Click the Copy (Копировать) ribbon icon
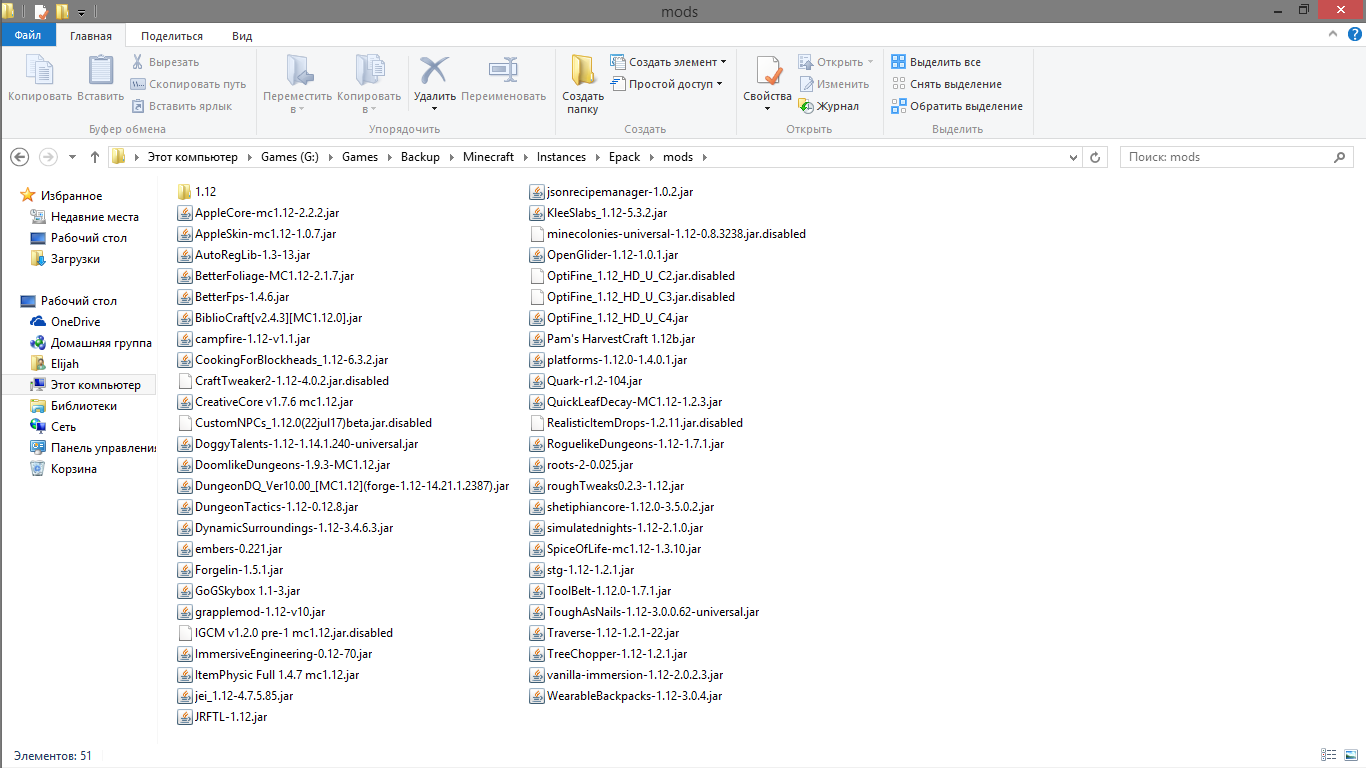The image size is (1366, 768). pos(40,70)
